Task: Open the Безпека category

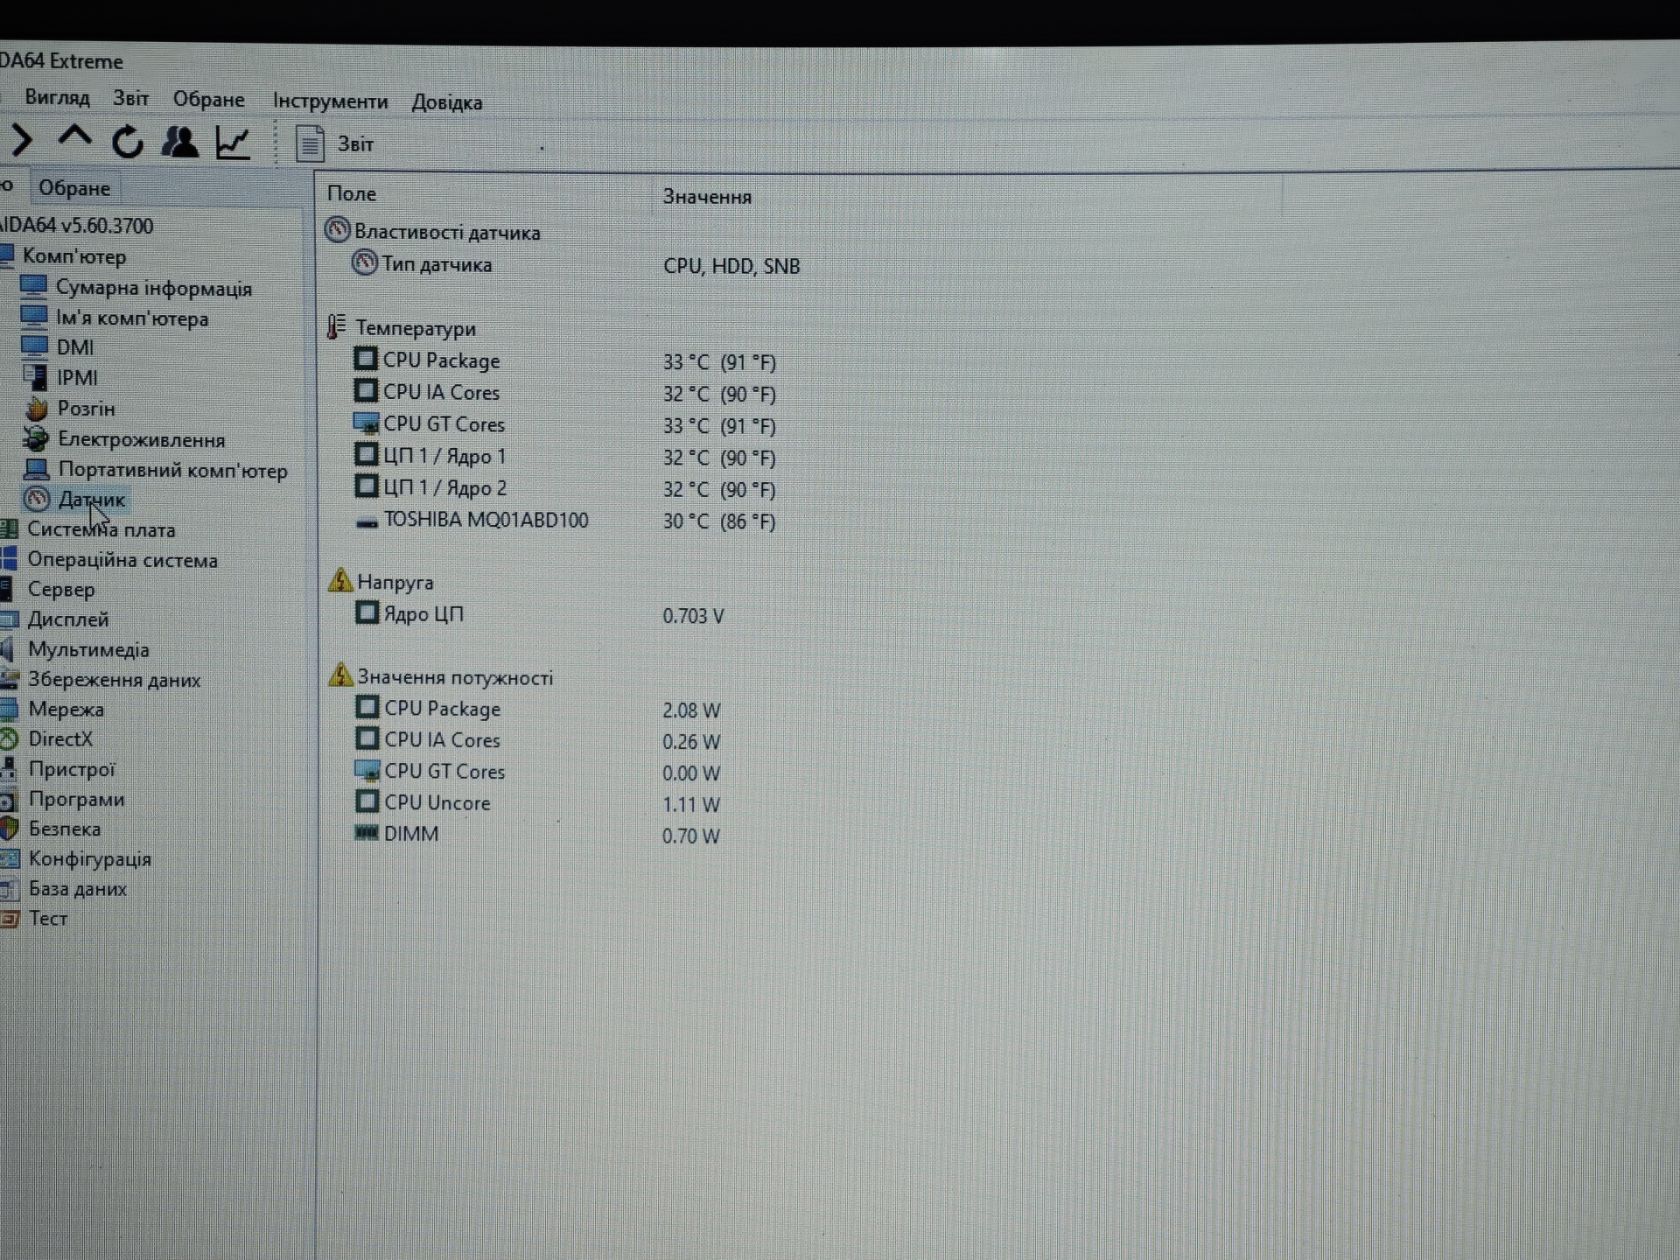Action: click(x=51, y=829)
